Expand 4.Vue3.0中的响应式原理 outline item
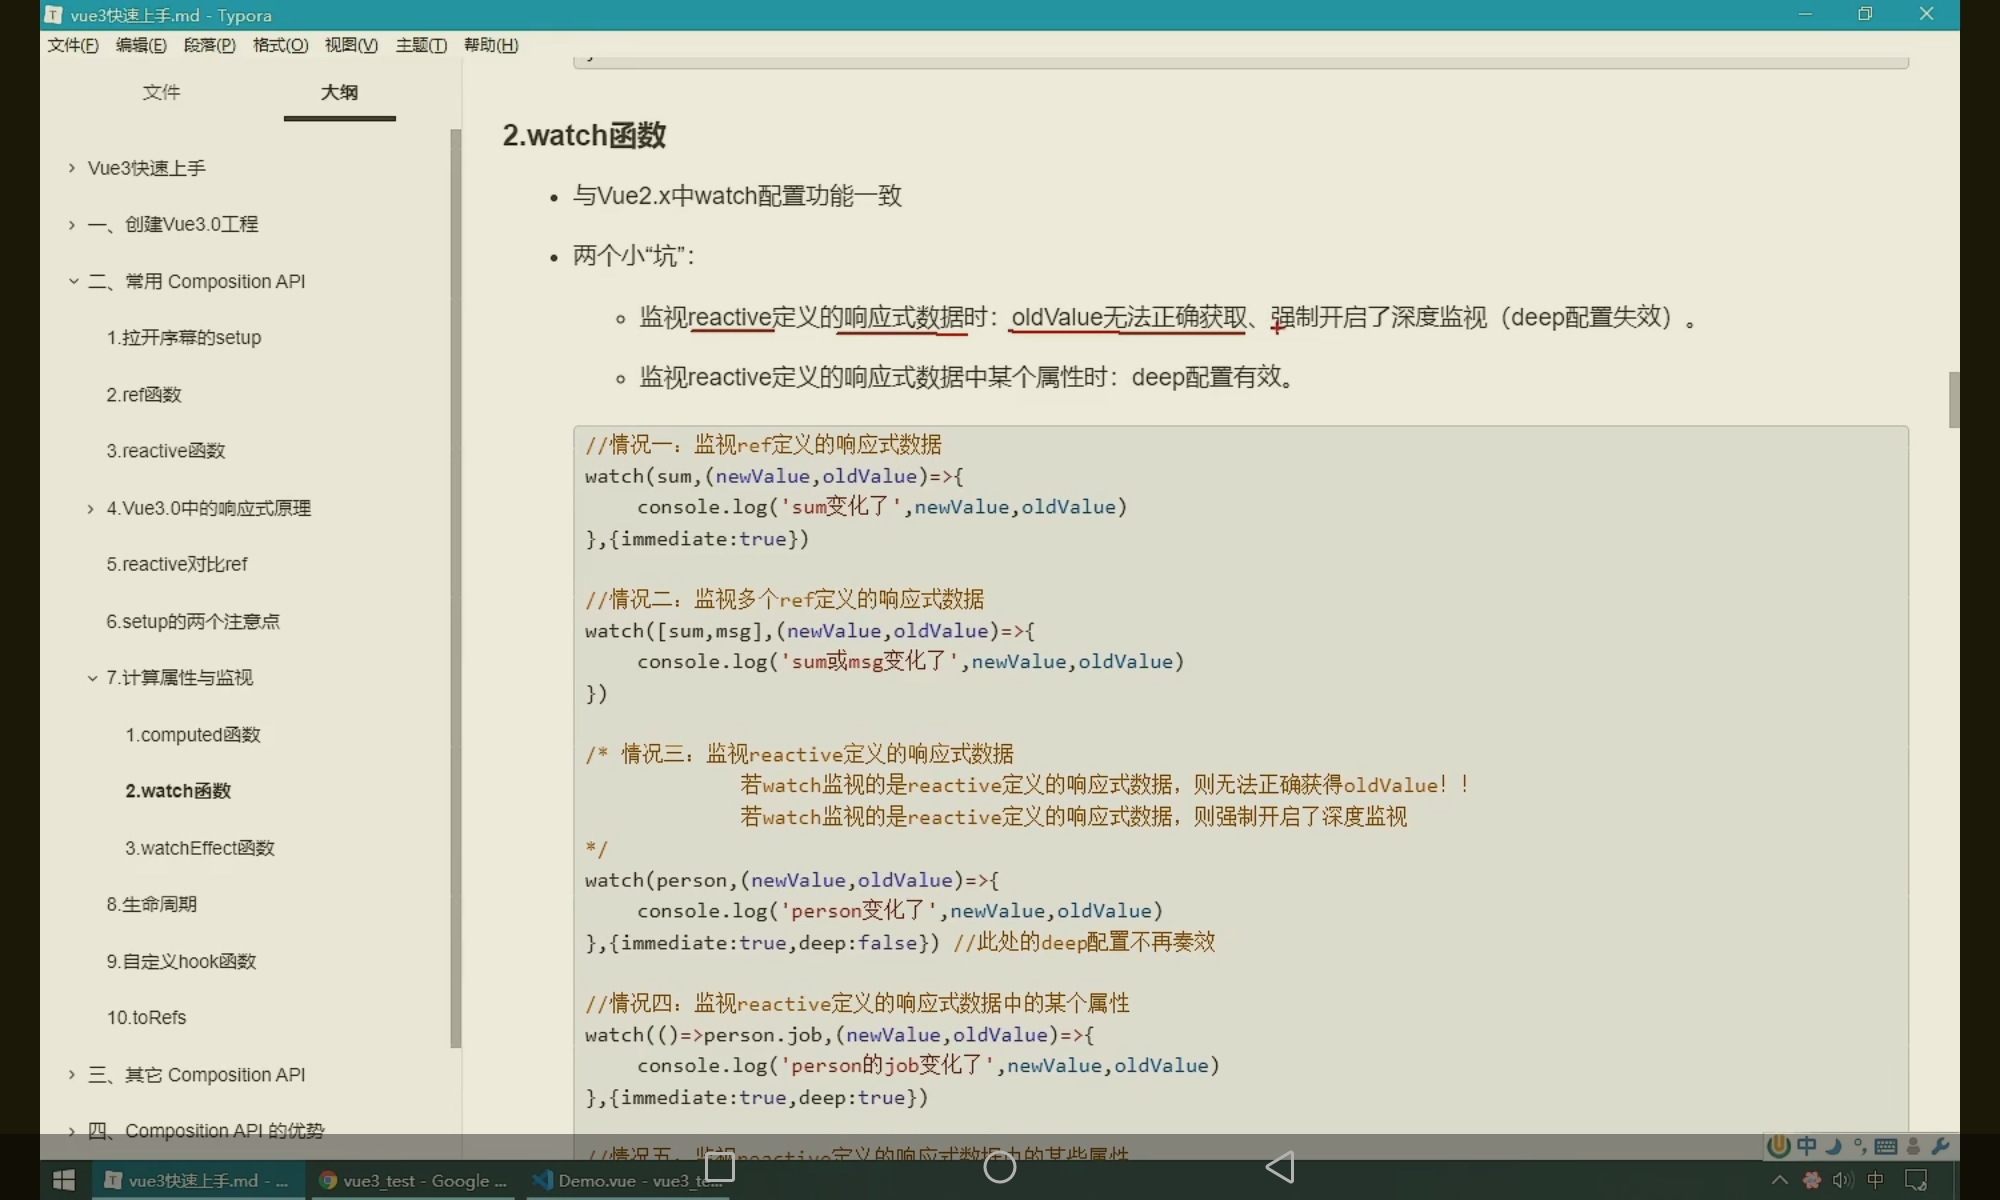 (91, 508)
